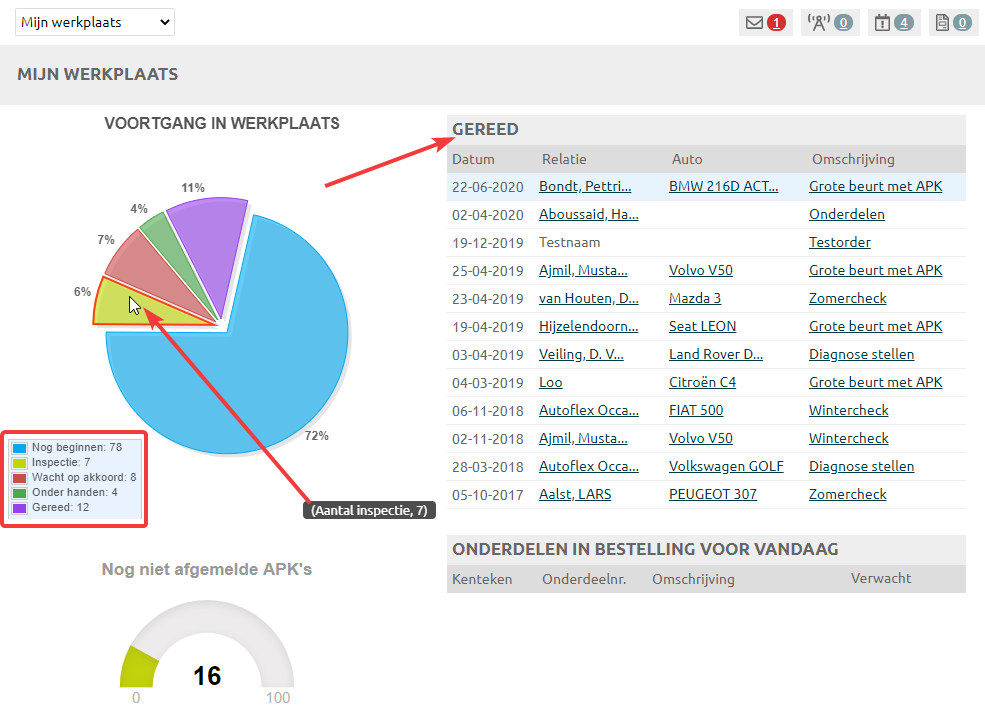The image size is (985, 712).
Task: Open the calendar alert icon
Action: 882,23
